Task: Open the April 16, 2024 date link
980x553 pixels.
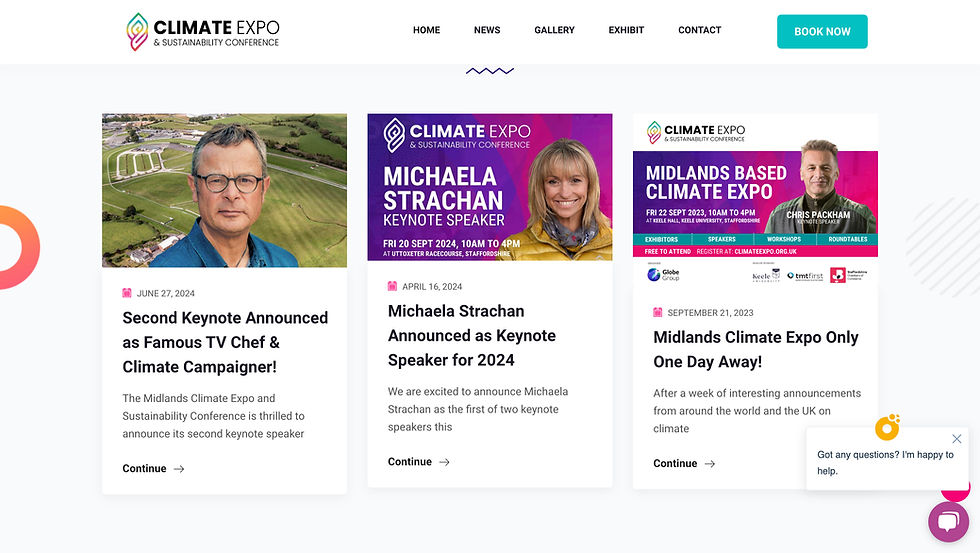Action: point(432,287)
